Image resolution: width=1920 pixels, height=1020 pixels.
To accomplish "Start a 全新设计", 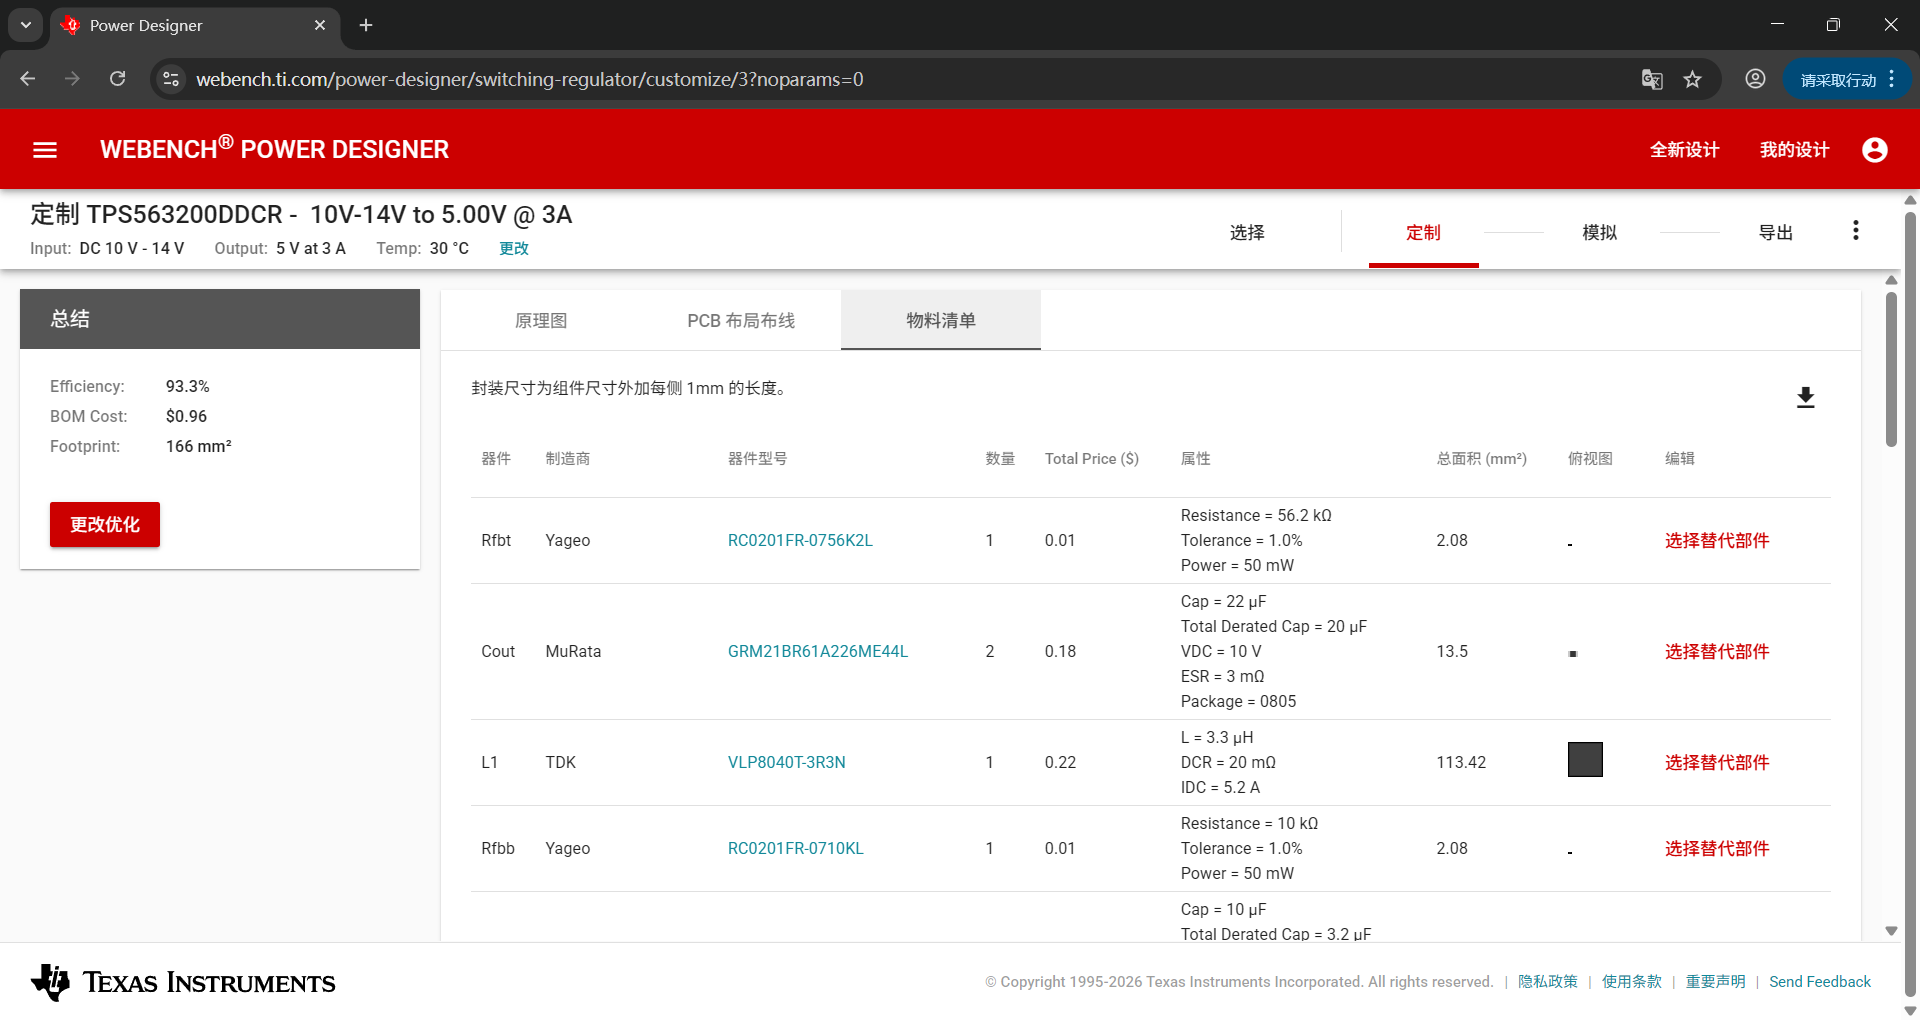I will pos(1684,150).
